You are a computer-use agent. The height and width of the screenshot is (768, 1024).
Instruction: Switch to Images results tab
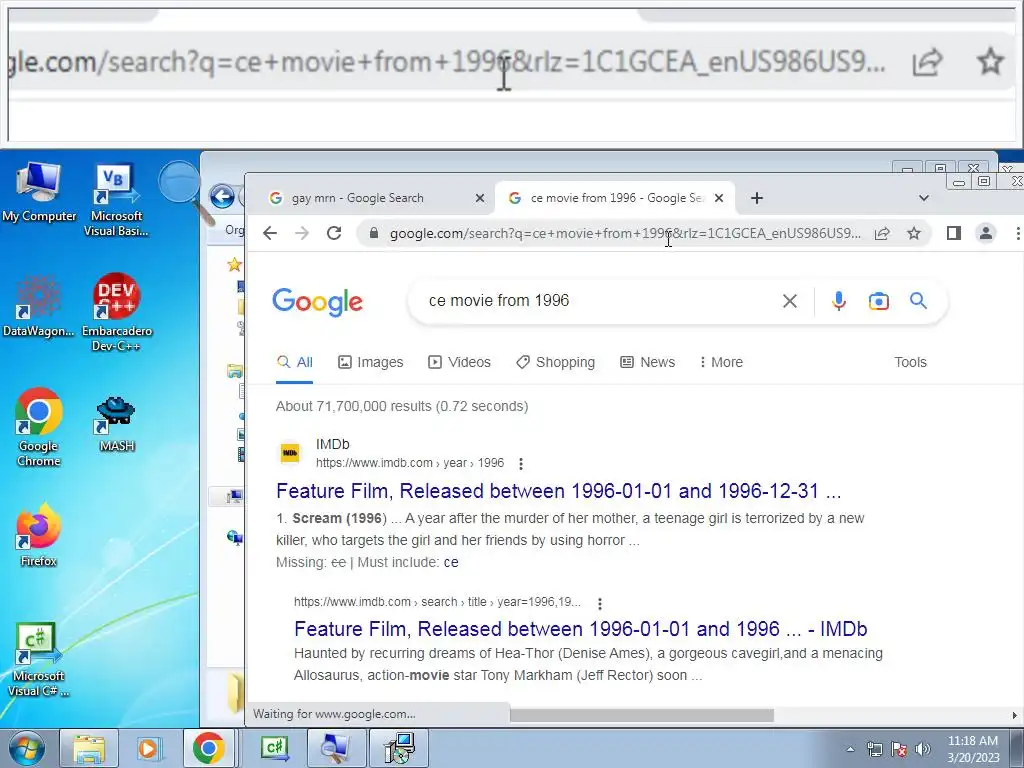click(370, 362)
